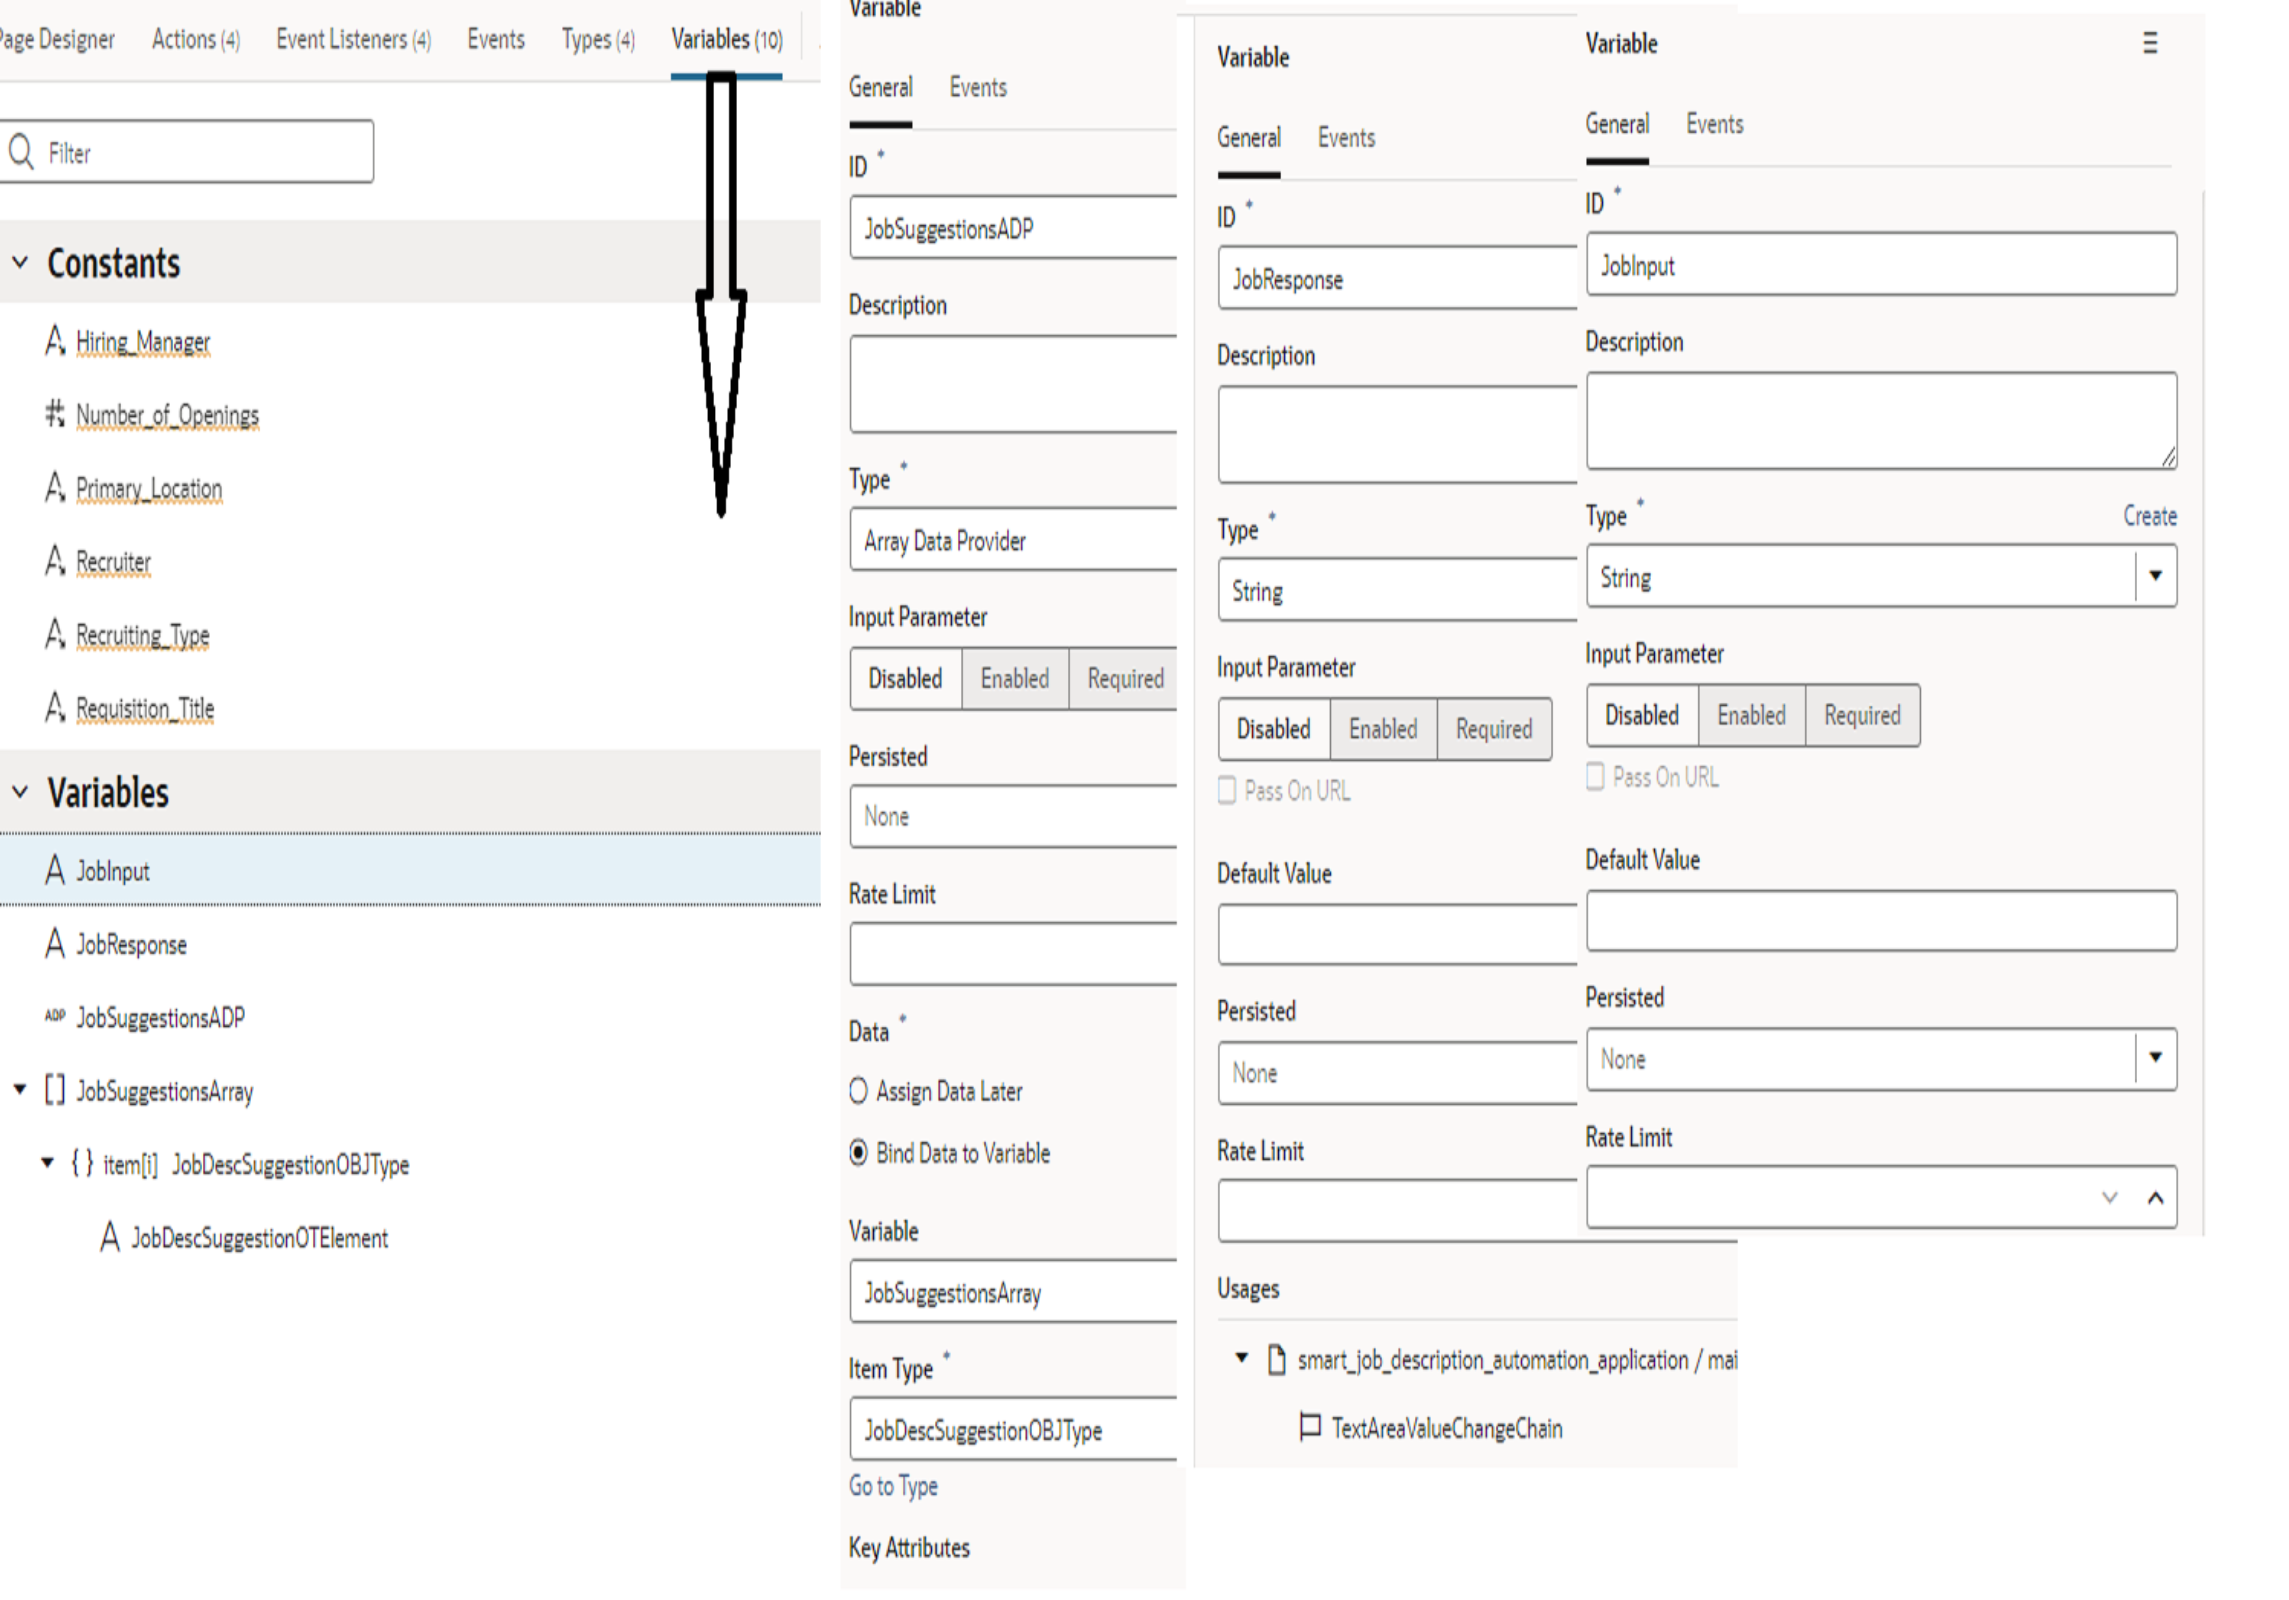Click the Go to Type link
The width and height of the screenshot is (2289, 1600).
[893, 1486]
